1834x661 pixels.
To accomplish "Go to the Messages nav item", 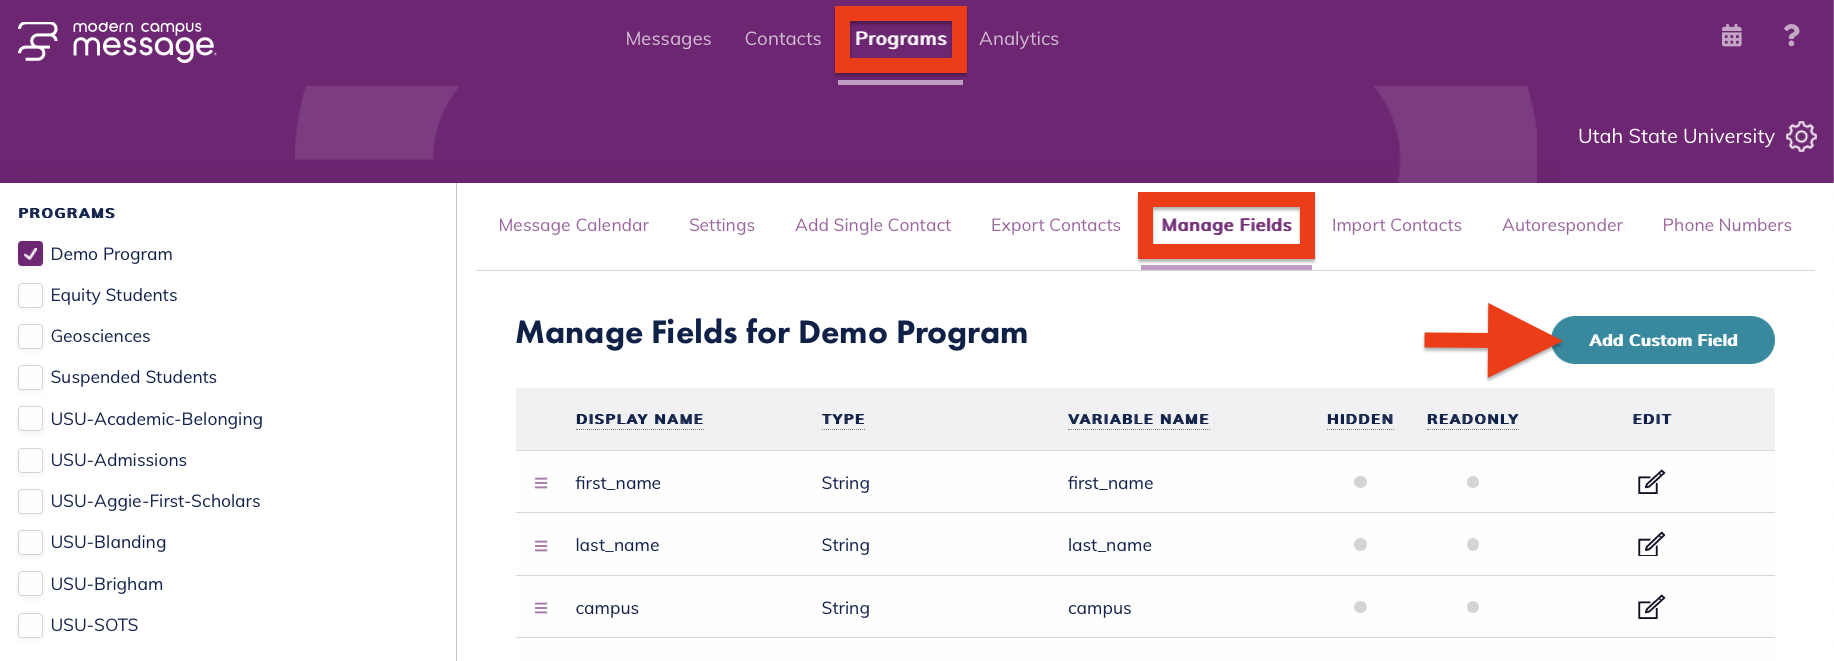I will click(668, 39).
